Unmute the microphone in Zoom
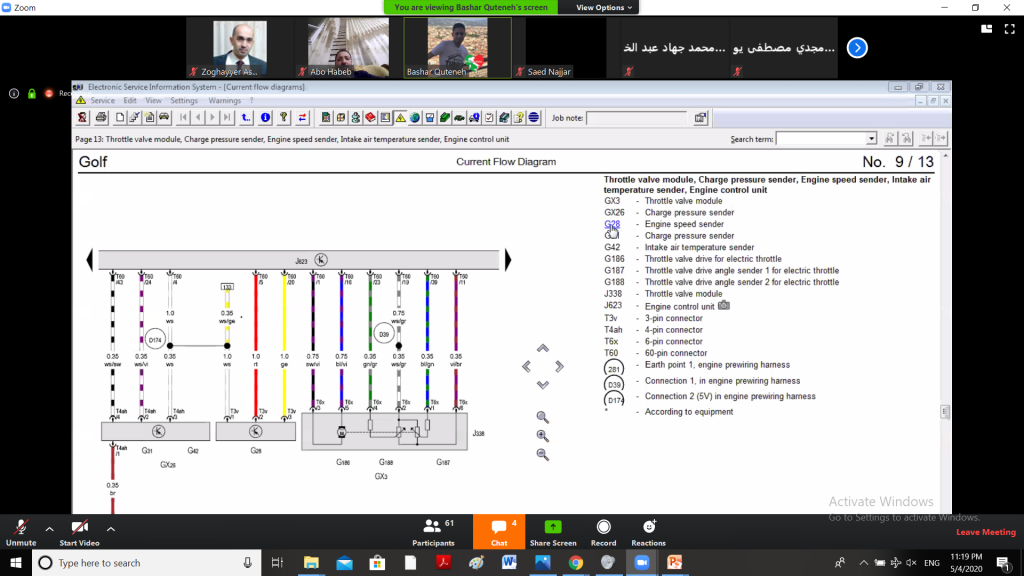This screenshot has height=576, width=1024. tap(21, 532)
